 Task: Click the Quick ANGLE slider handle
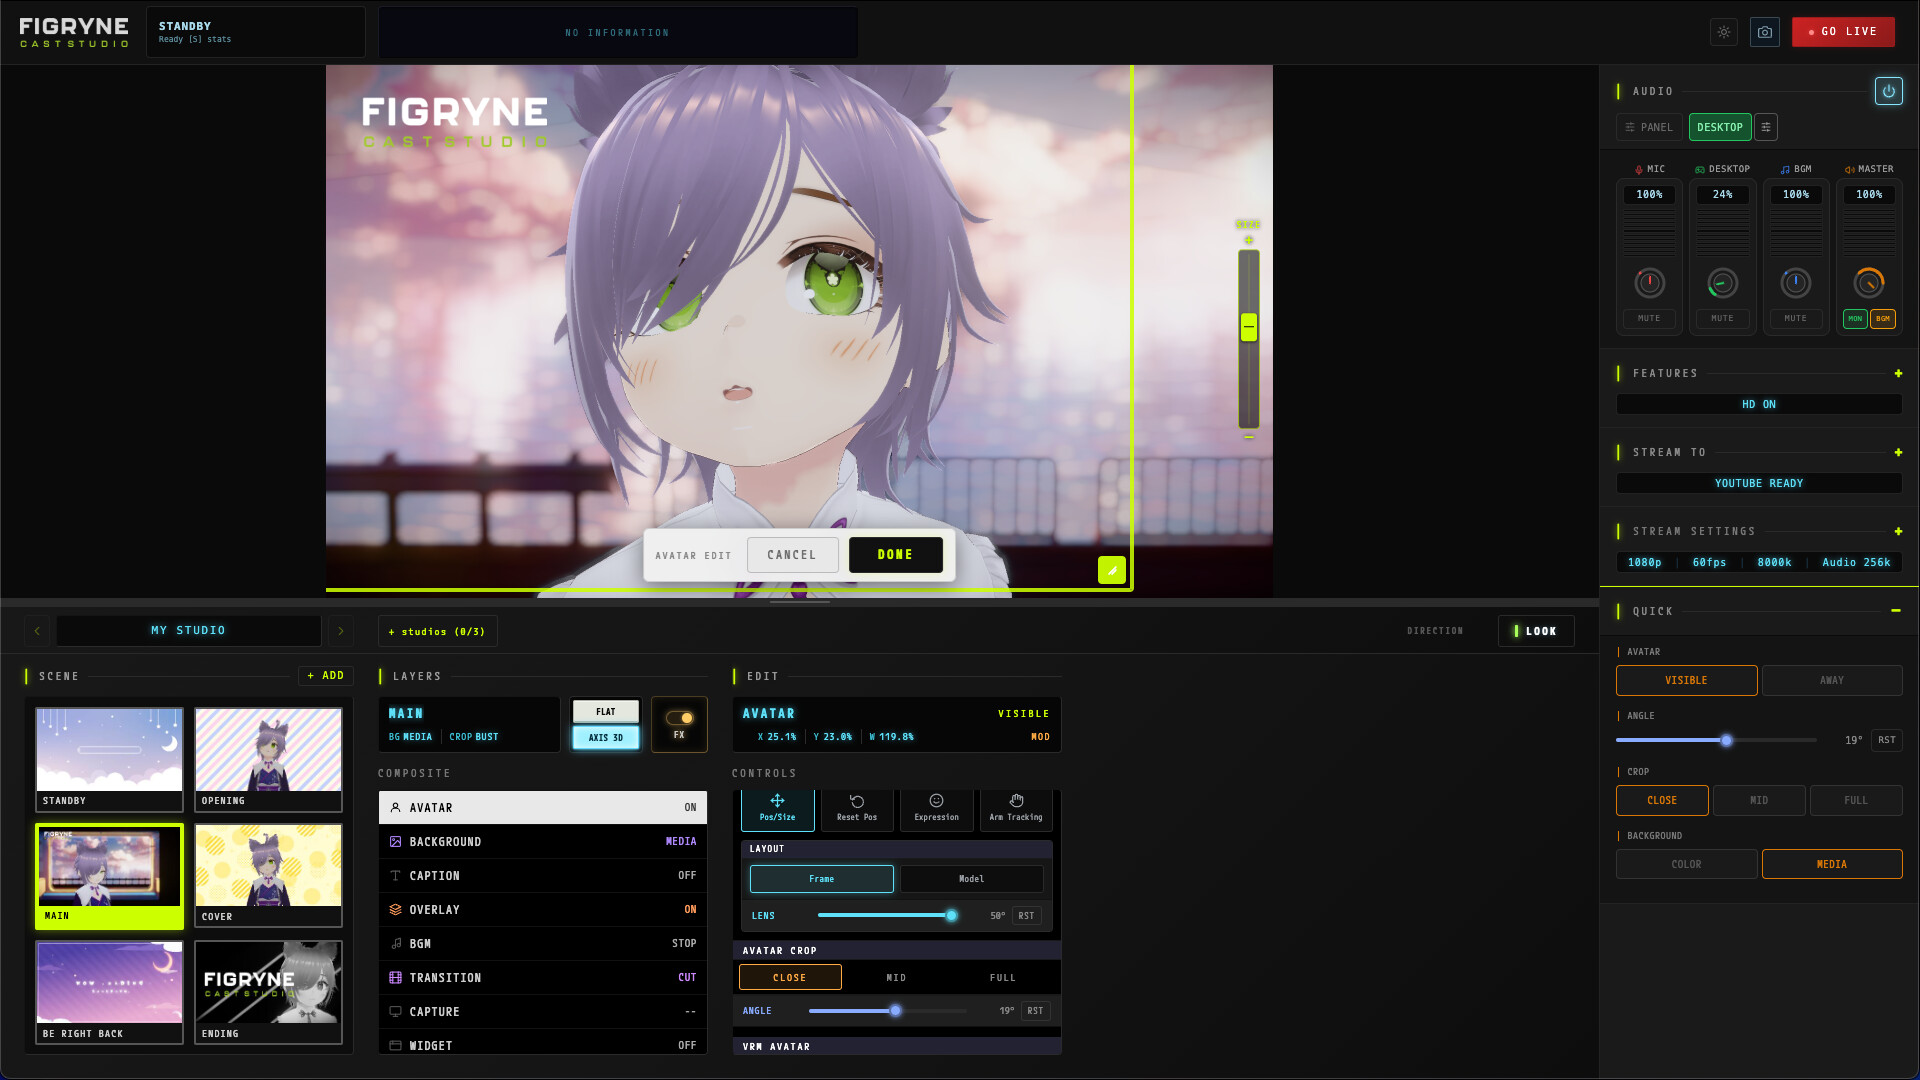coord(1726,741)
